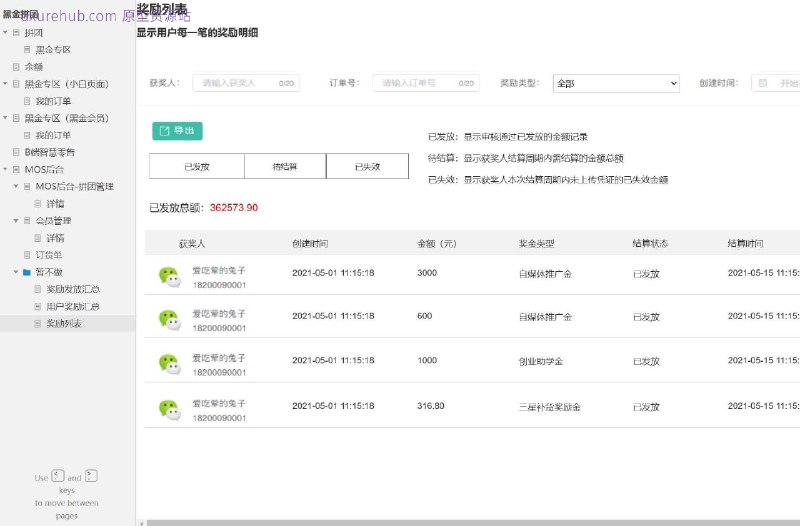Click 已发放 status in the 3000 row

tap(646, 274)
